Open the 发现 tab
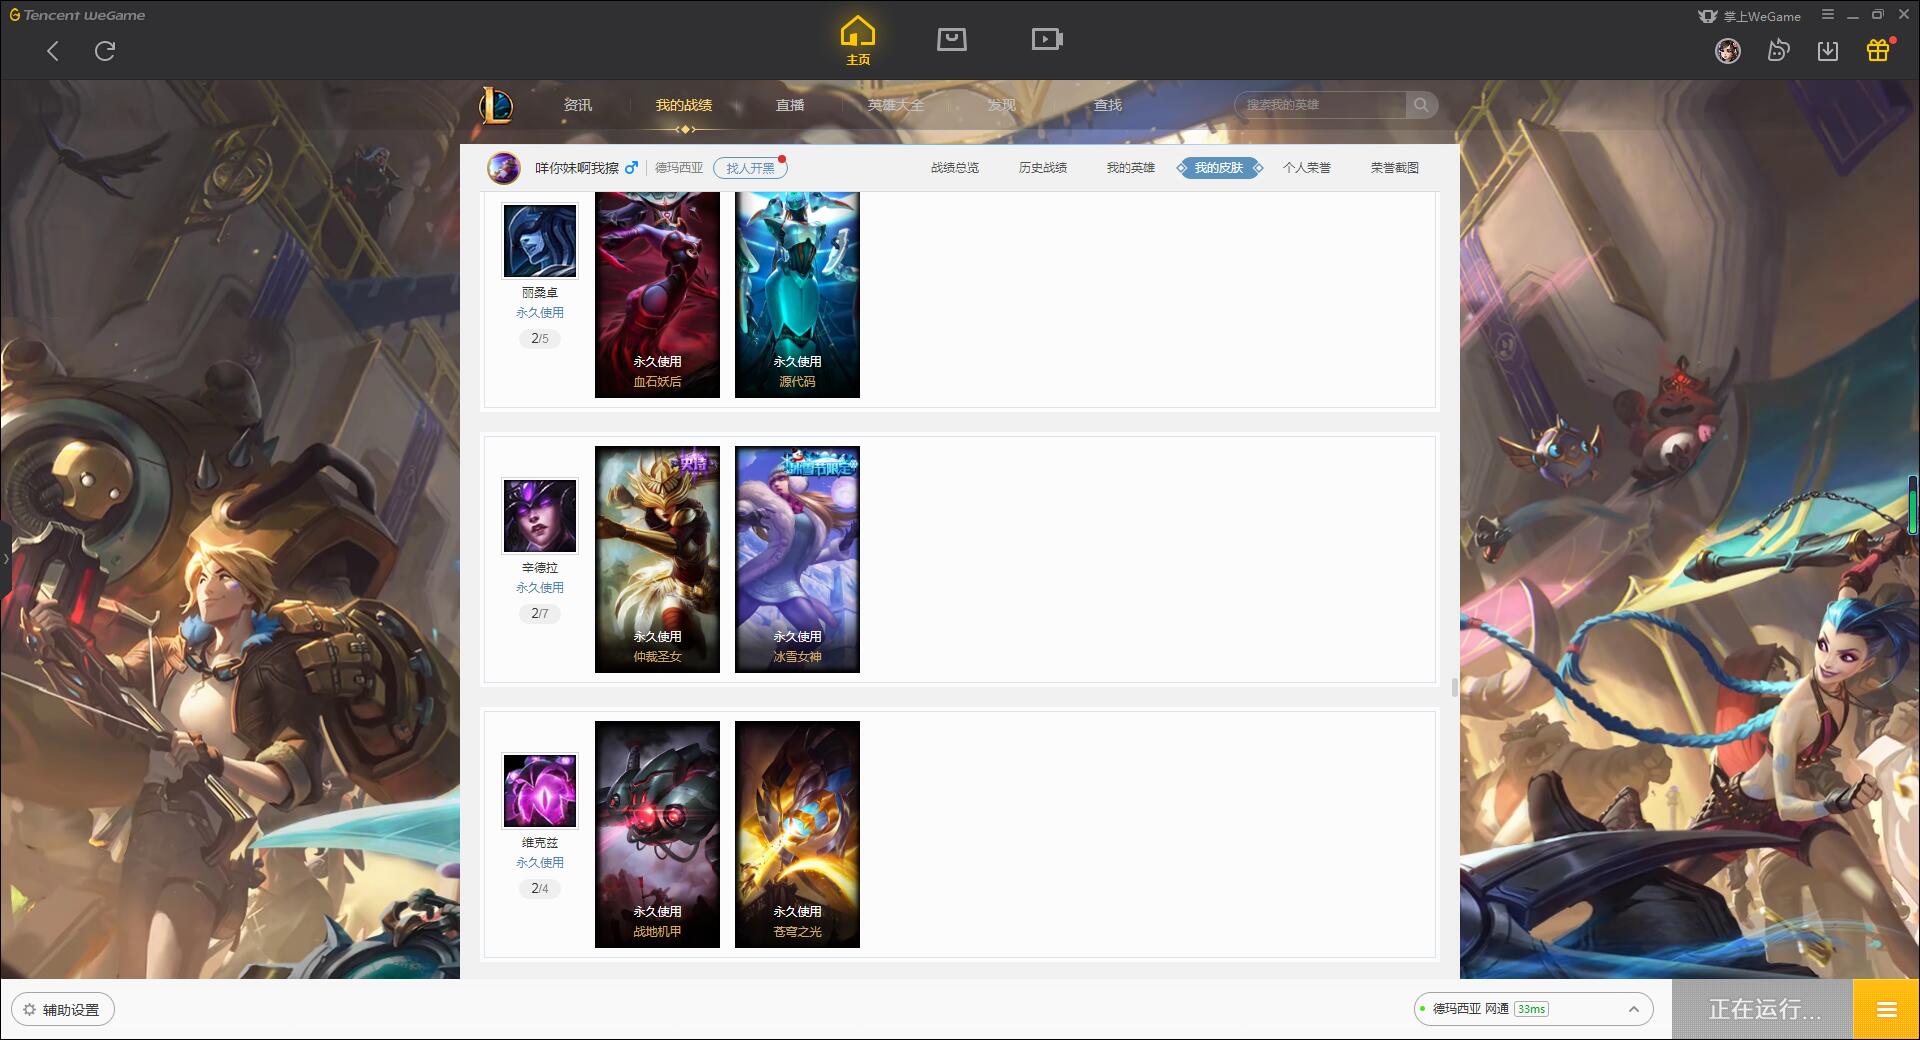Image resolution: width=1920 pixels, height=1040 pixels. (1002, 105)
